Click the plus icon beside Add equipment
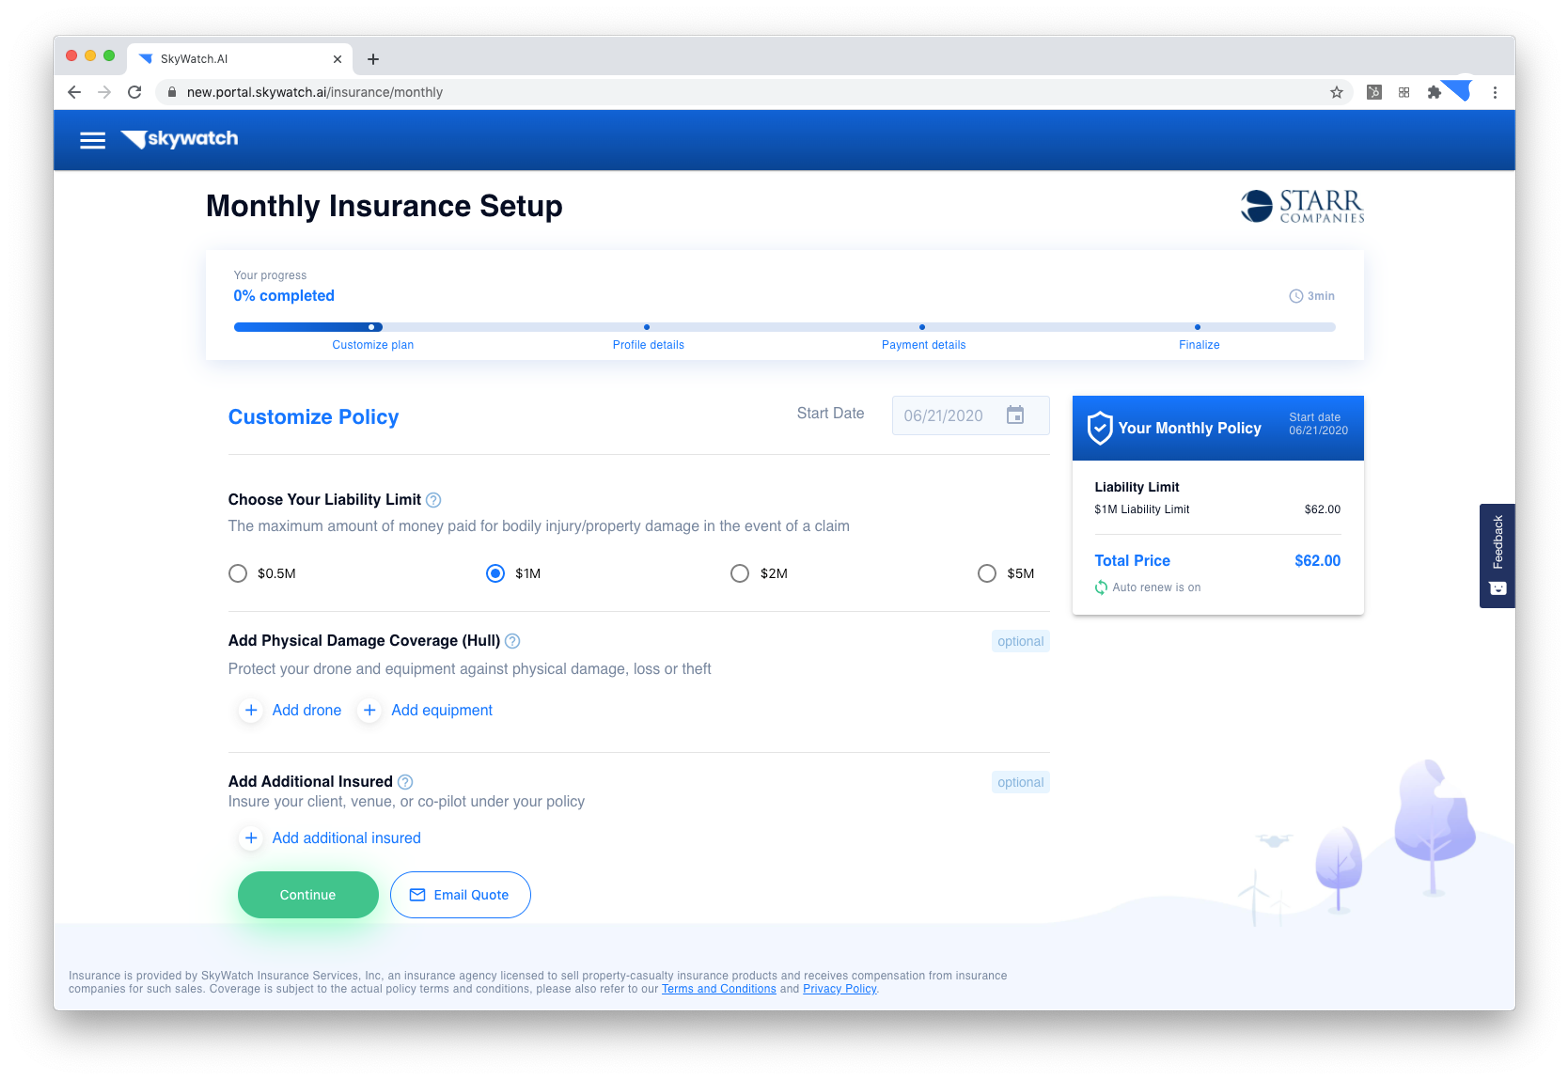 tap(370, 710)
